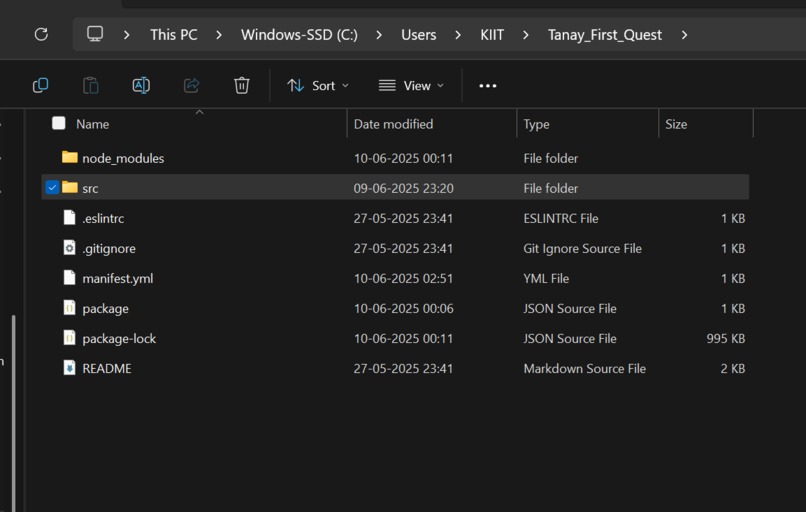
Task: Select the node_modules folder name
Action: [123, 158]
